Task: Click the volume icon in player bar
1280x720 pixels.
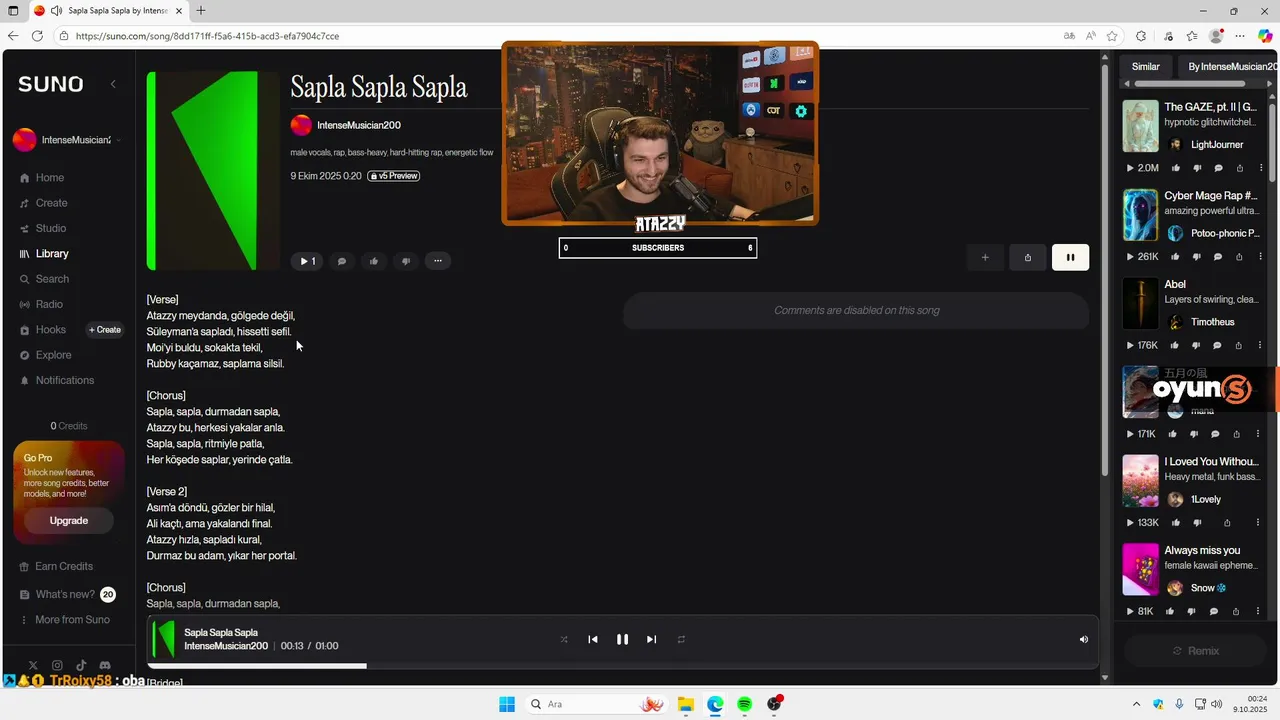Action: pyautogui.click(x=1083, y=640)
